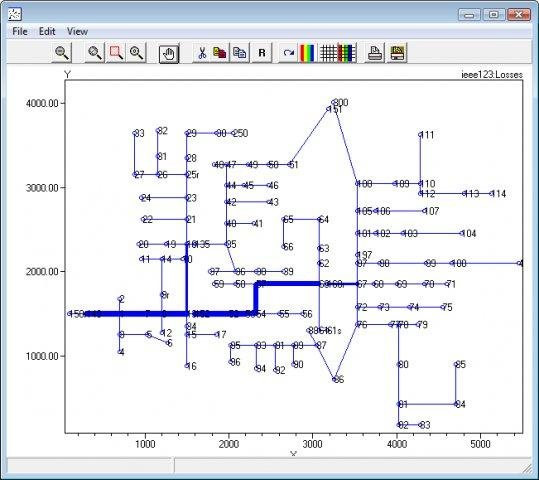
Task: Toggle the black grid lines icon
Action: 328,53
